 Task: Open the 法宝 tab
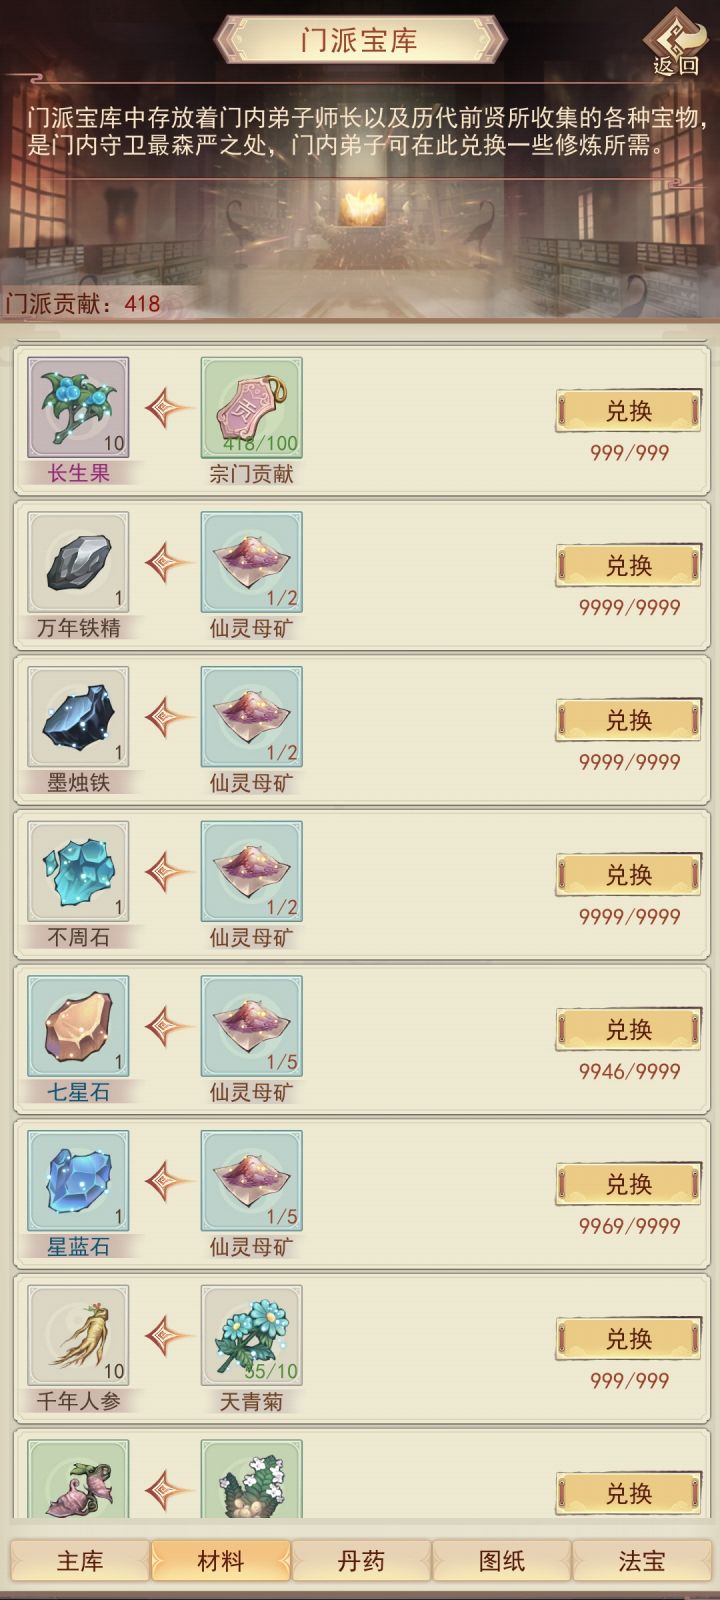click(642, 1561)
